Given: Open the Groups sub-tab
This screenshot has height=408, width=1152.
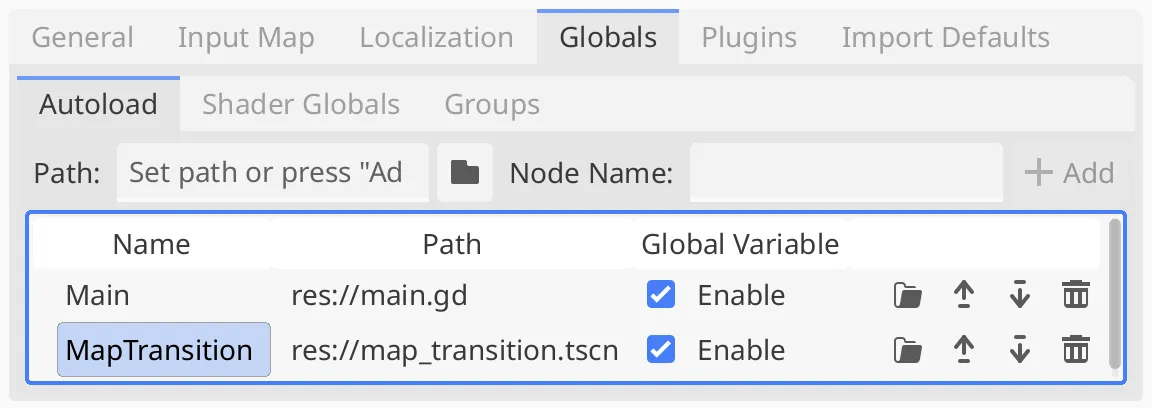Looking at the screenshot, I should (492, 104).
